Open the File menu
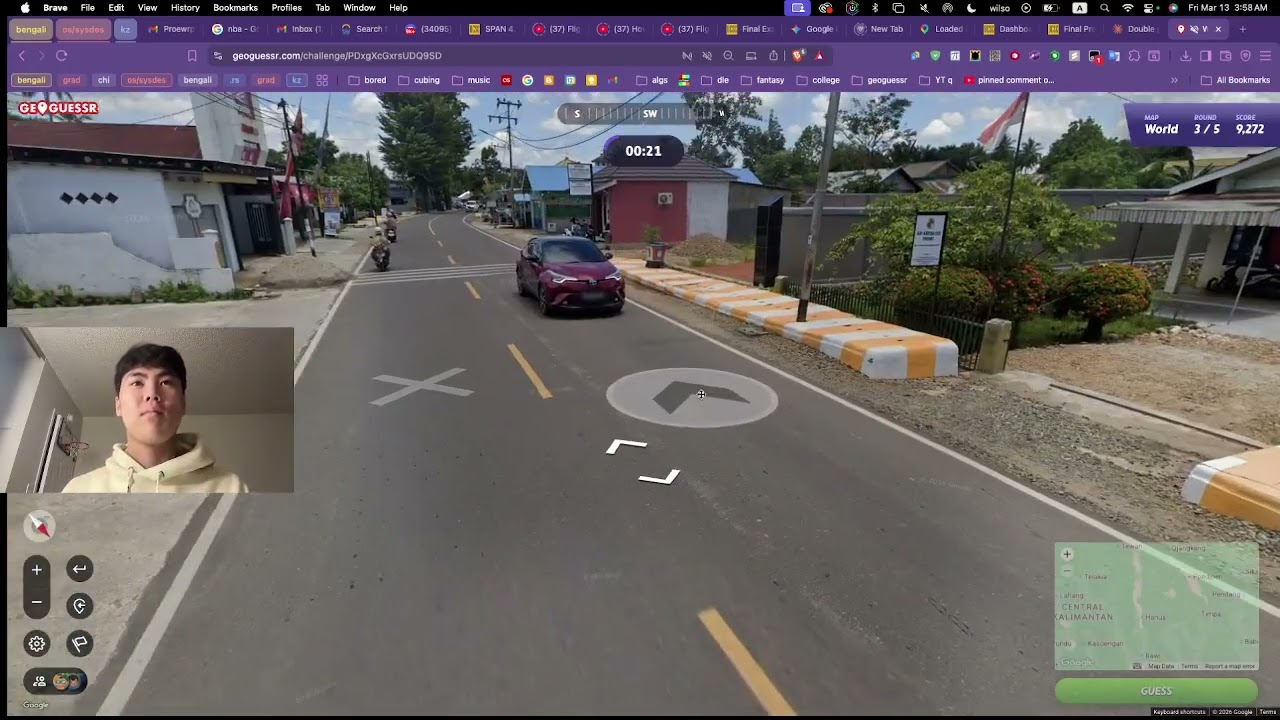Viewport: 1280px width, 720px height. (x=88, y=7)
